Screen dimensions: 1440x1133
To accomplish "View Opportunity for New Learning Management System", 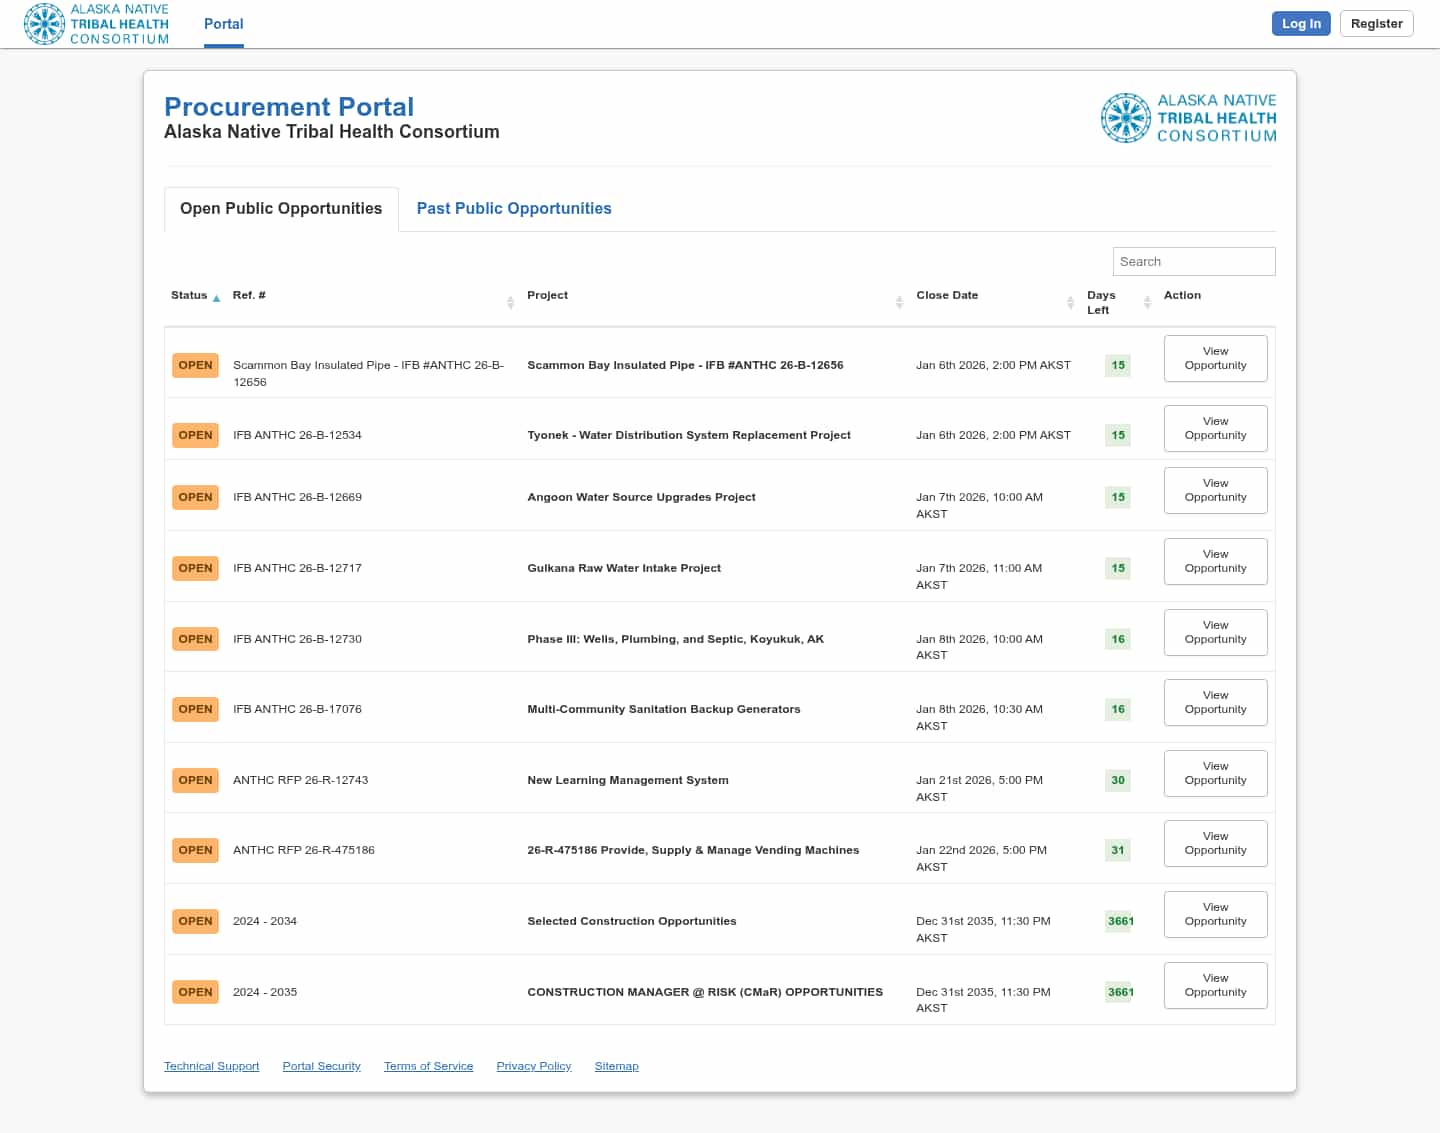I will (x=1215, y=773).
